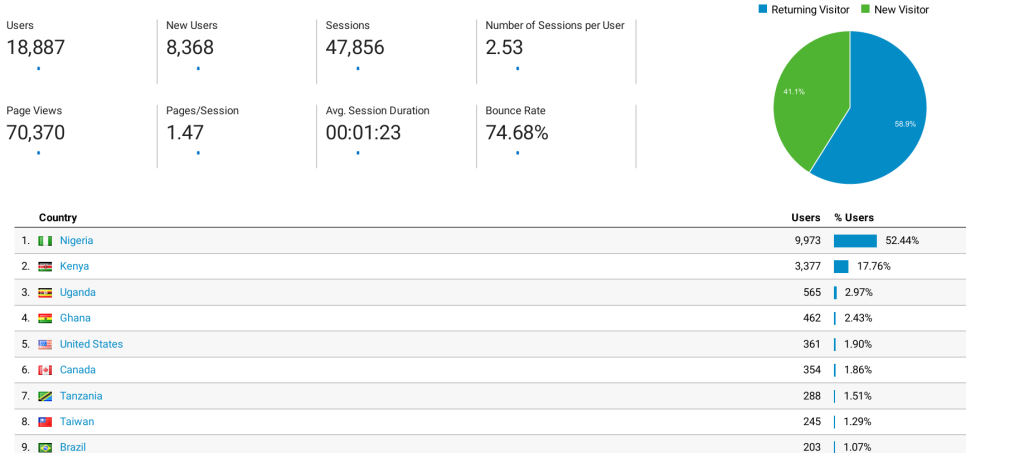Click Brazil's user count 203
1024x453 pixels.
(x=812, y=448)
